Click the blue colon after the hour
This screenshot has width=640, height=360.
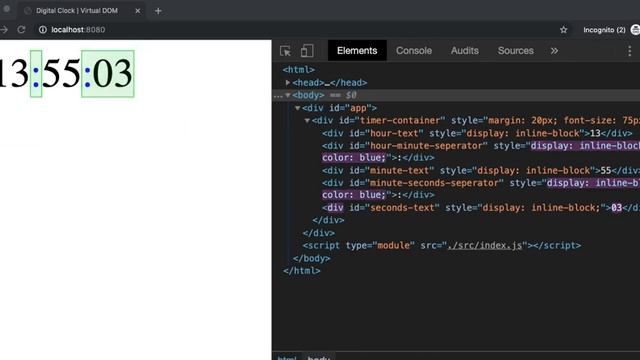pyautogui.click(x=36, y=77)
